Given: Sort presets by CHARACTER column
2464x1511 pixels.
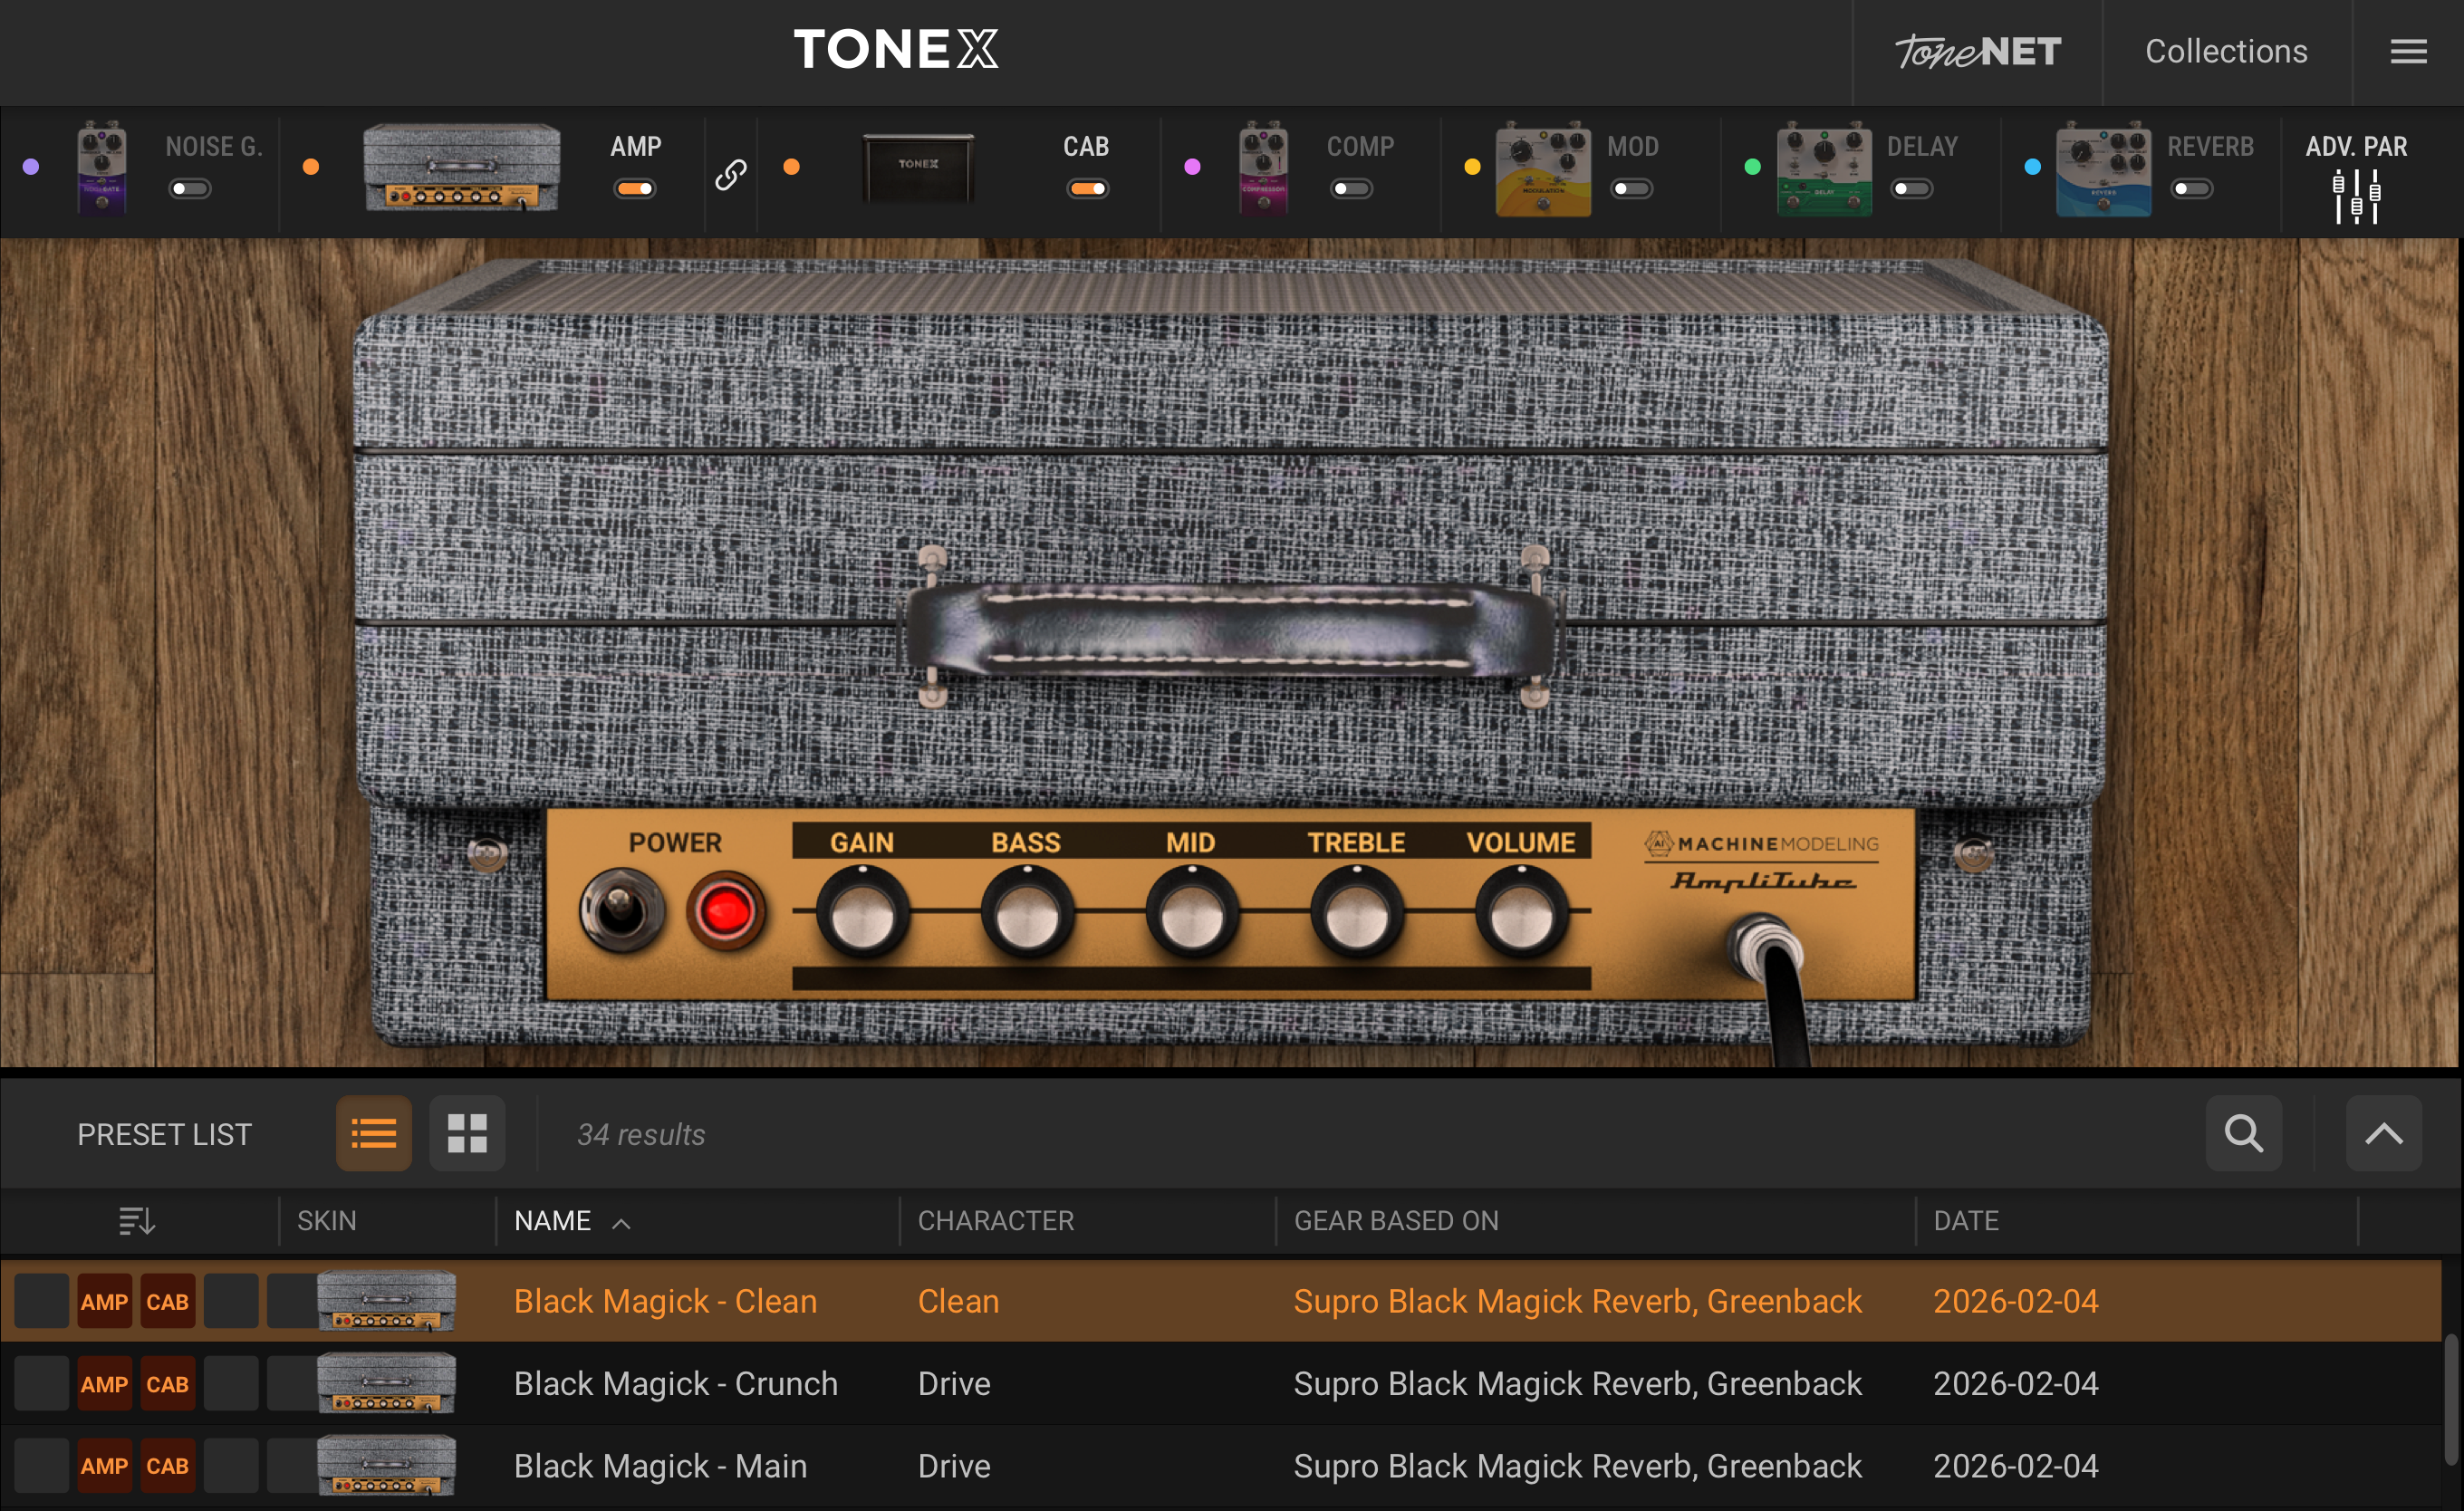Looking at the screenshot, I should click(x=996, y=1220).
